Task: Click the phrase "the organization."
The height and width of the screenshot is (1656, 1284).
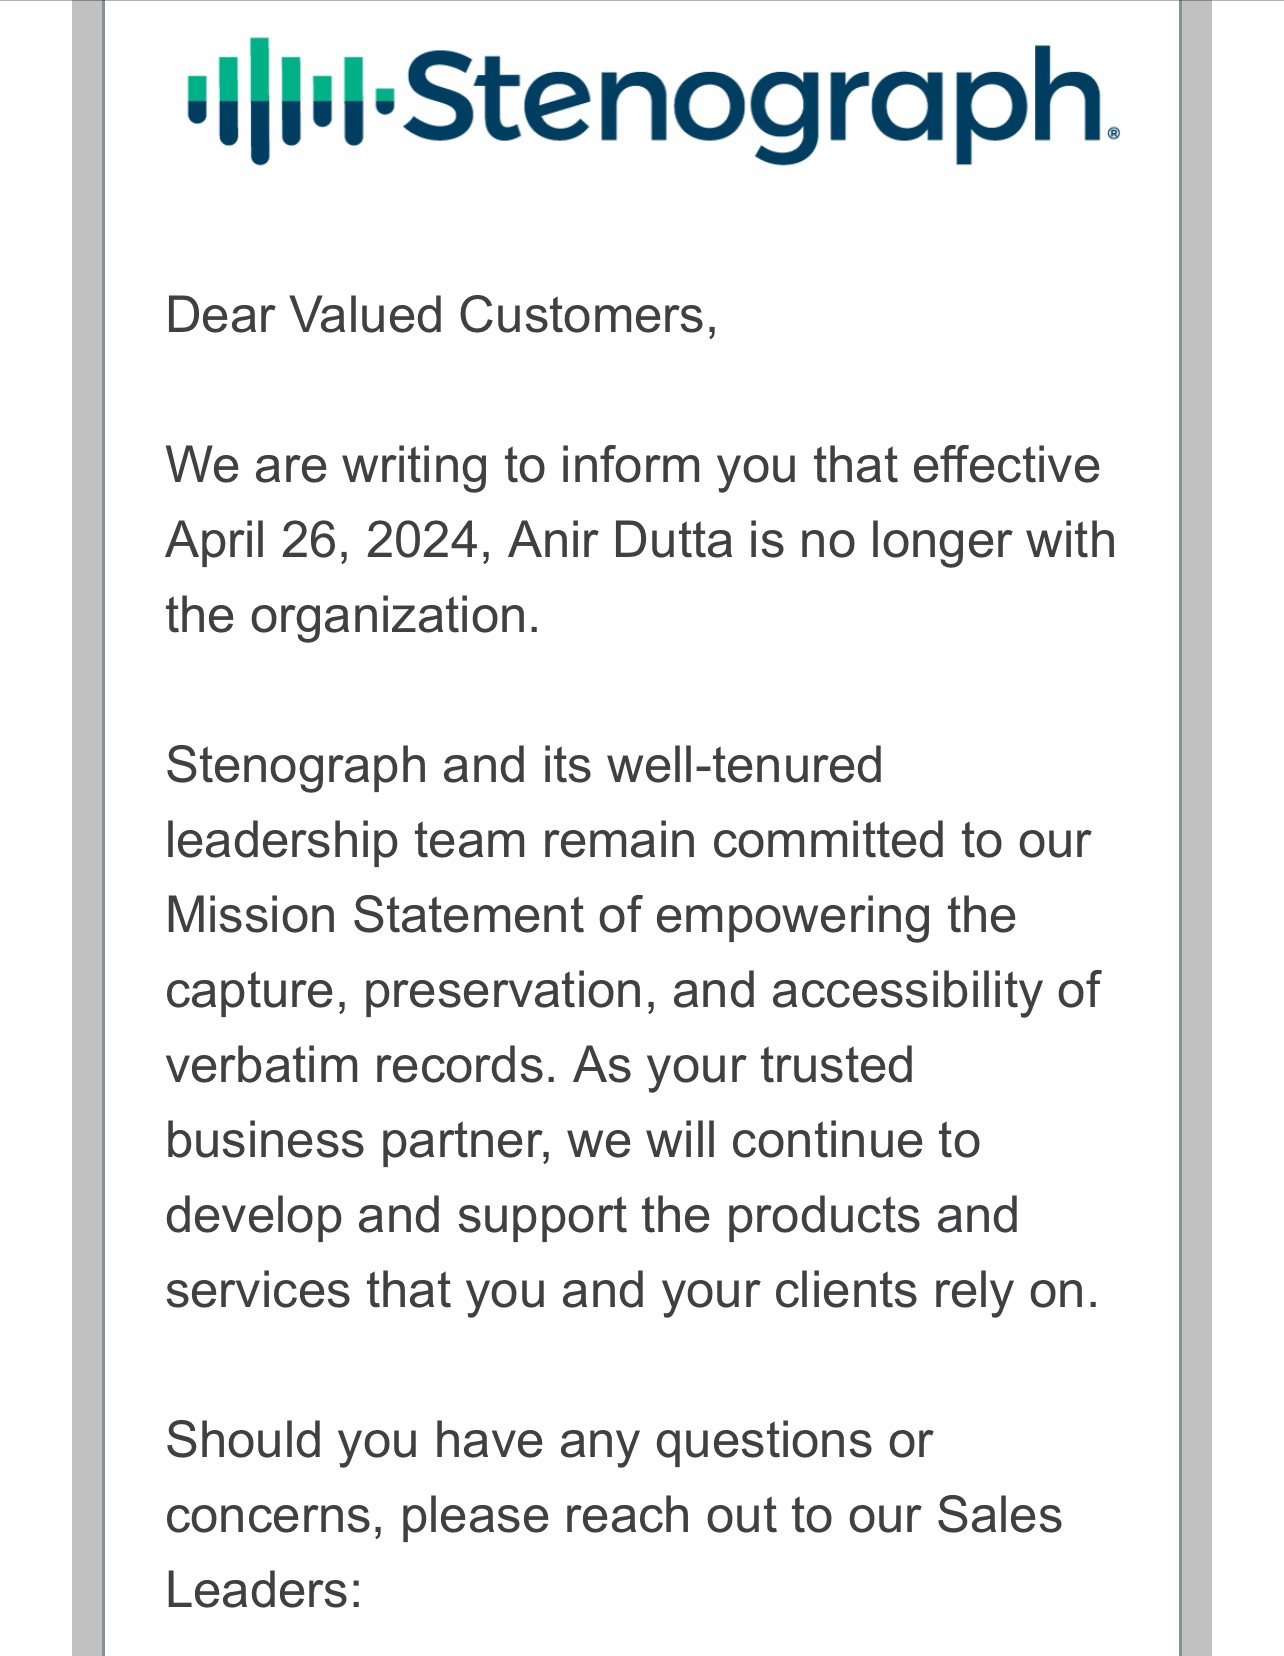Action: click(x=352, y=615)
